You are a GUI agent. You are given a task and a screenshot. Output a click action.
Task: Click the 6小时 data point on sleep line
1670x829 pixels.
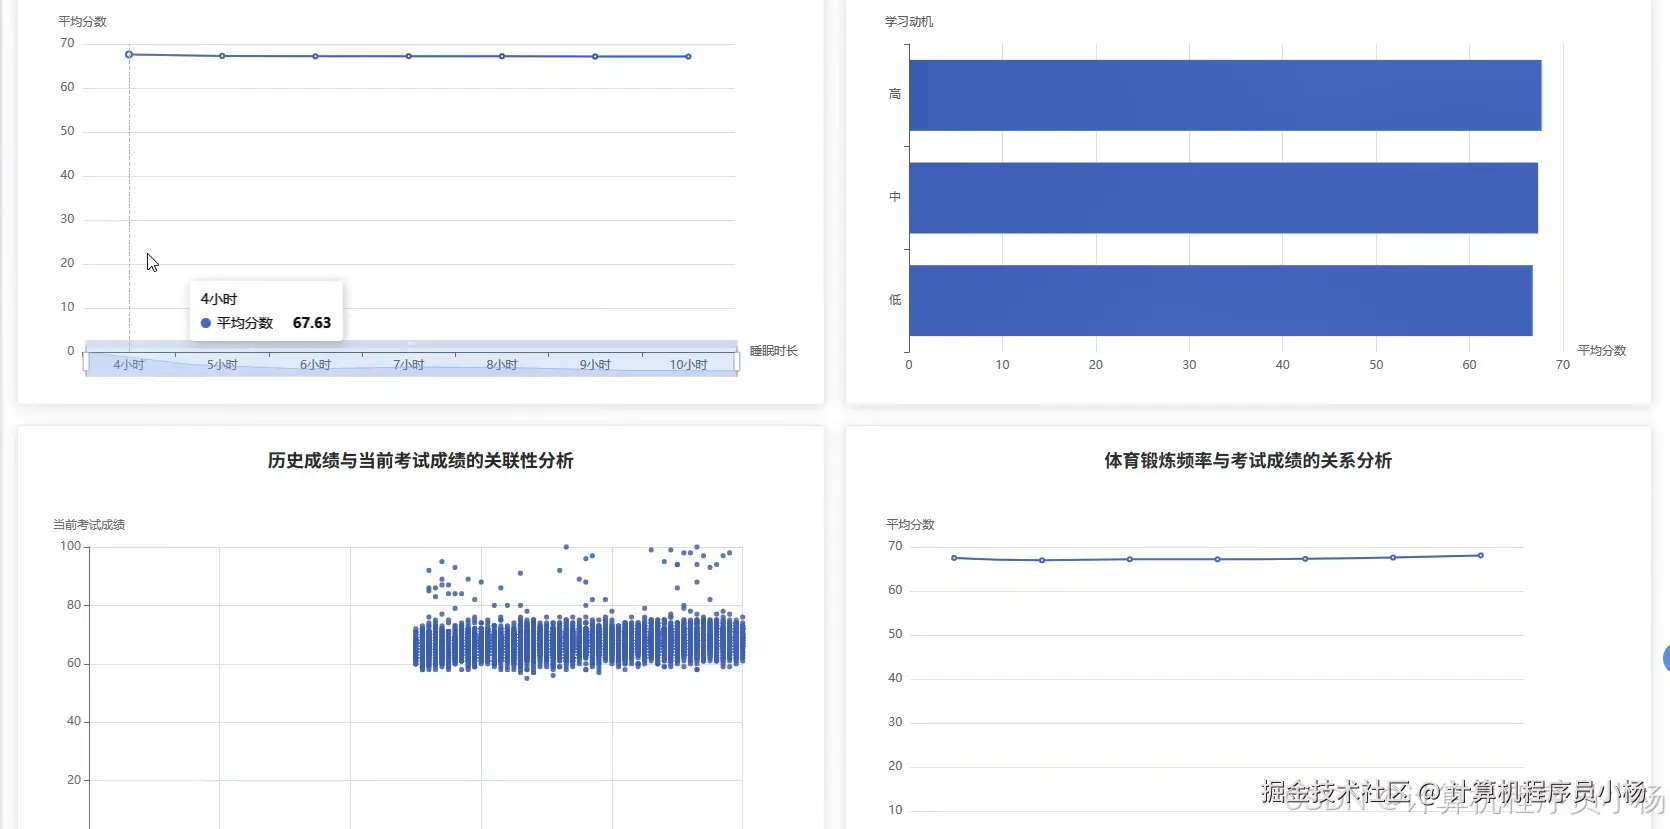pyautogui.click(x=315, y=56)
